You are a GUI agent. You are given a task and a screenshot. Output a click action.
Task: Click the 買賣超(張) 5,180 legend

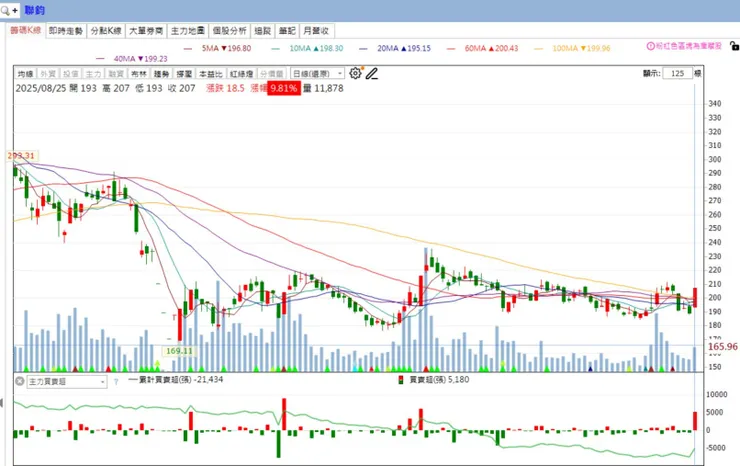point(439,380)
